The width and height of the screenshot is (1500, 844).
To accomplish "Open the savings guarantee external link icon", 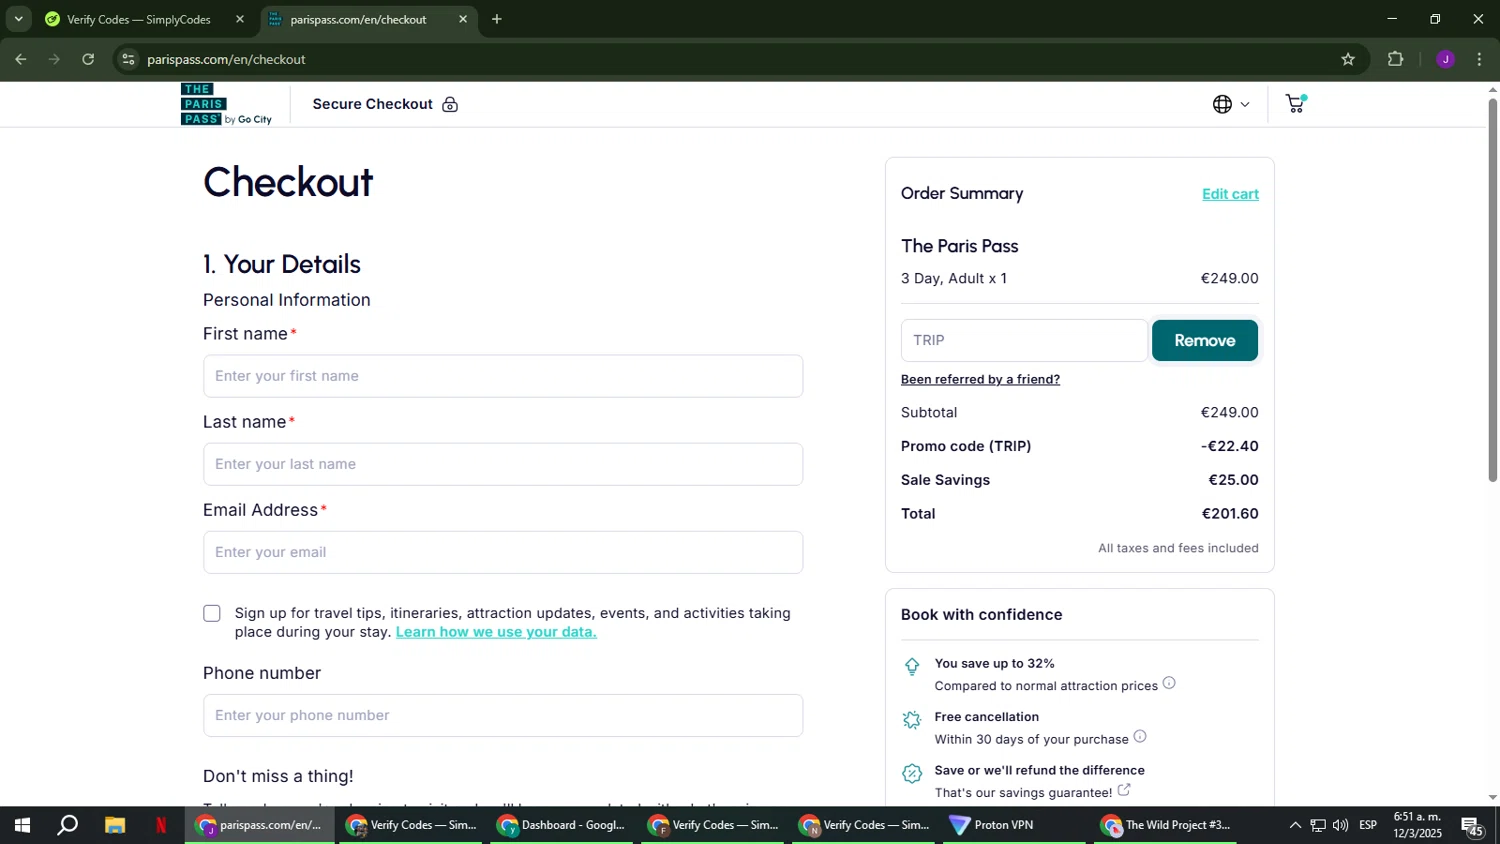I will coord(1124,790).
